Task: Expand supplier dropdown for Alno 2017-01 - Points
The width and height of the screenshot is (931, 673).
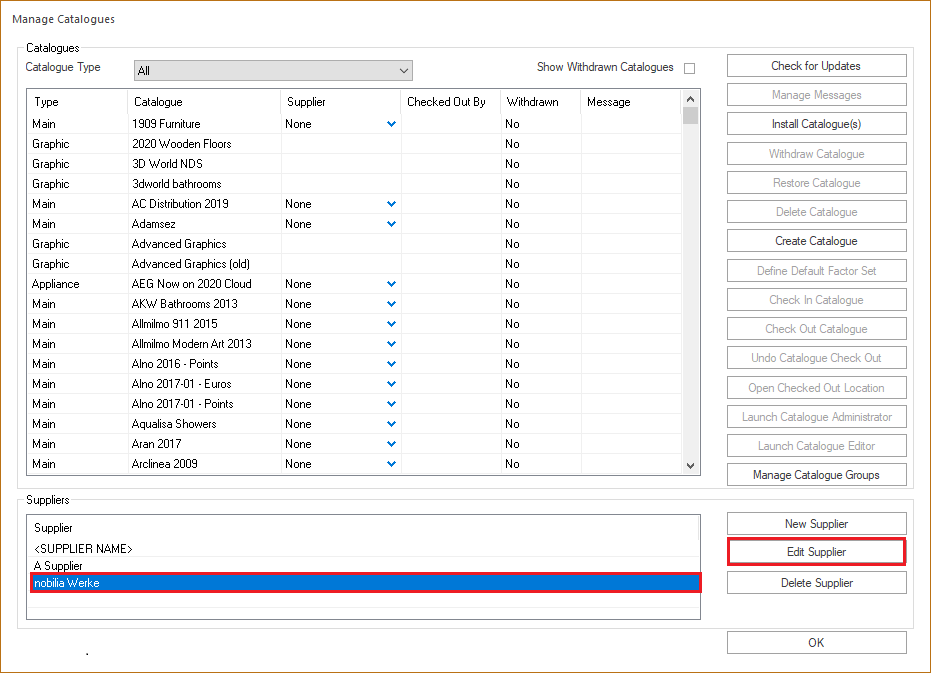Action: (x=391, y=404)
